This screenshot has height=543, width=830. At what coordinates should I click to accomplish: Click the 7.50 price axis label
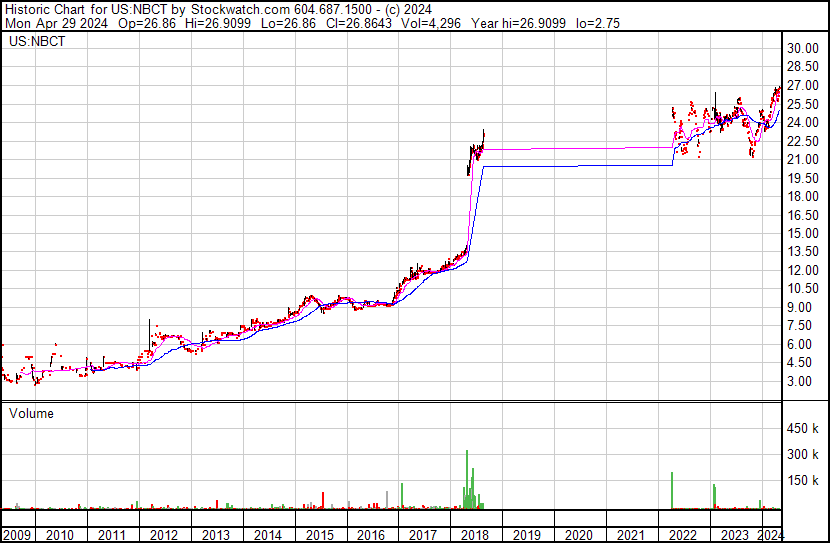(x=800, y=325)
